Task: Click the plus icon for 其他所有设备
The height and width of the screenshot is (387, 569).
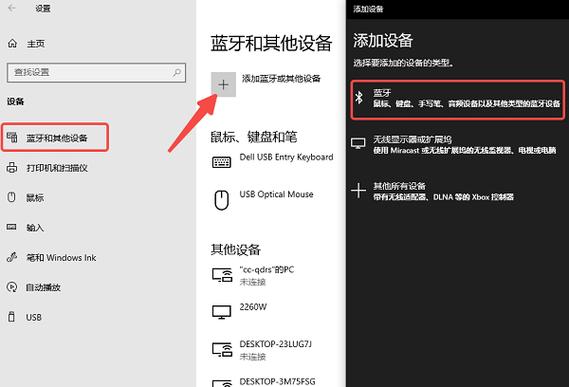Action: point(358,191)
